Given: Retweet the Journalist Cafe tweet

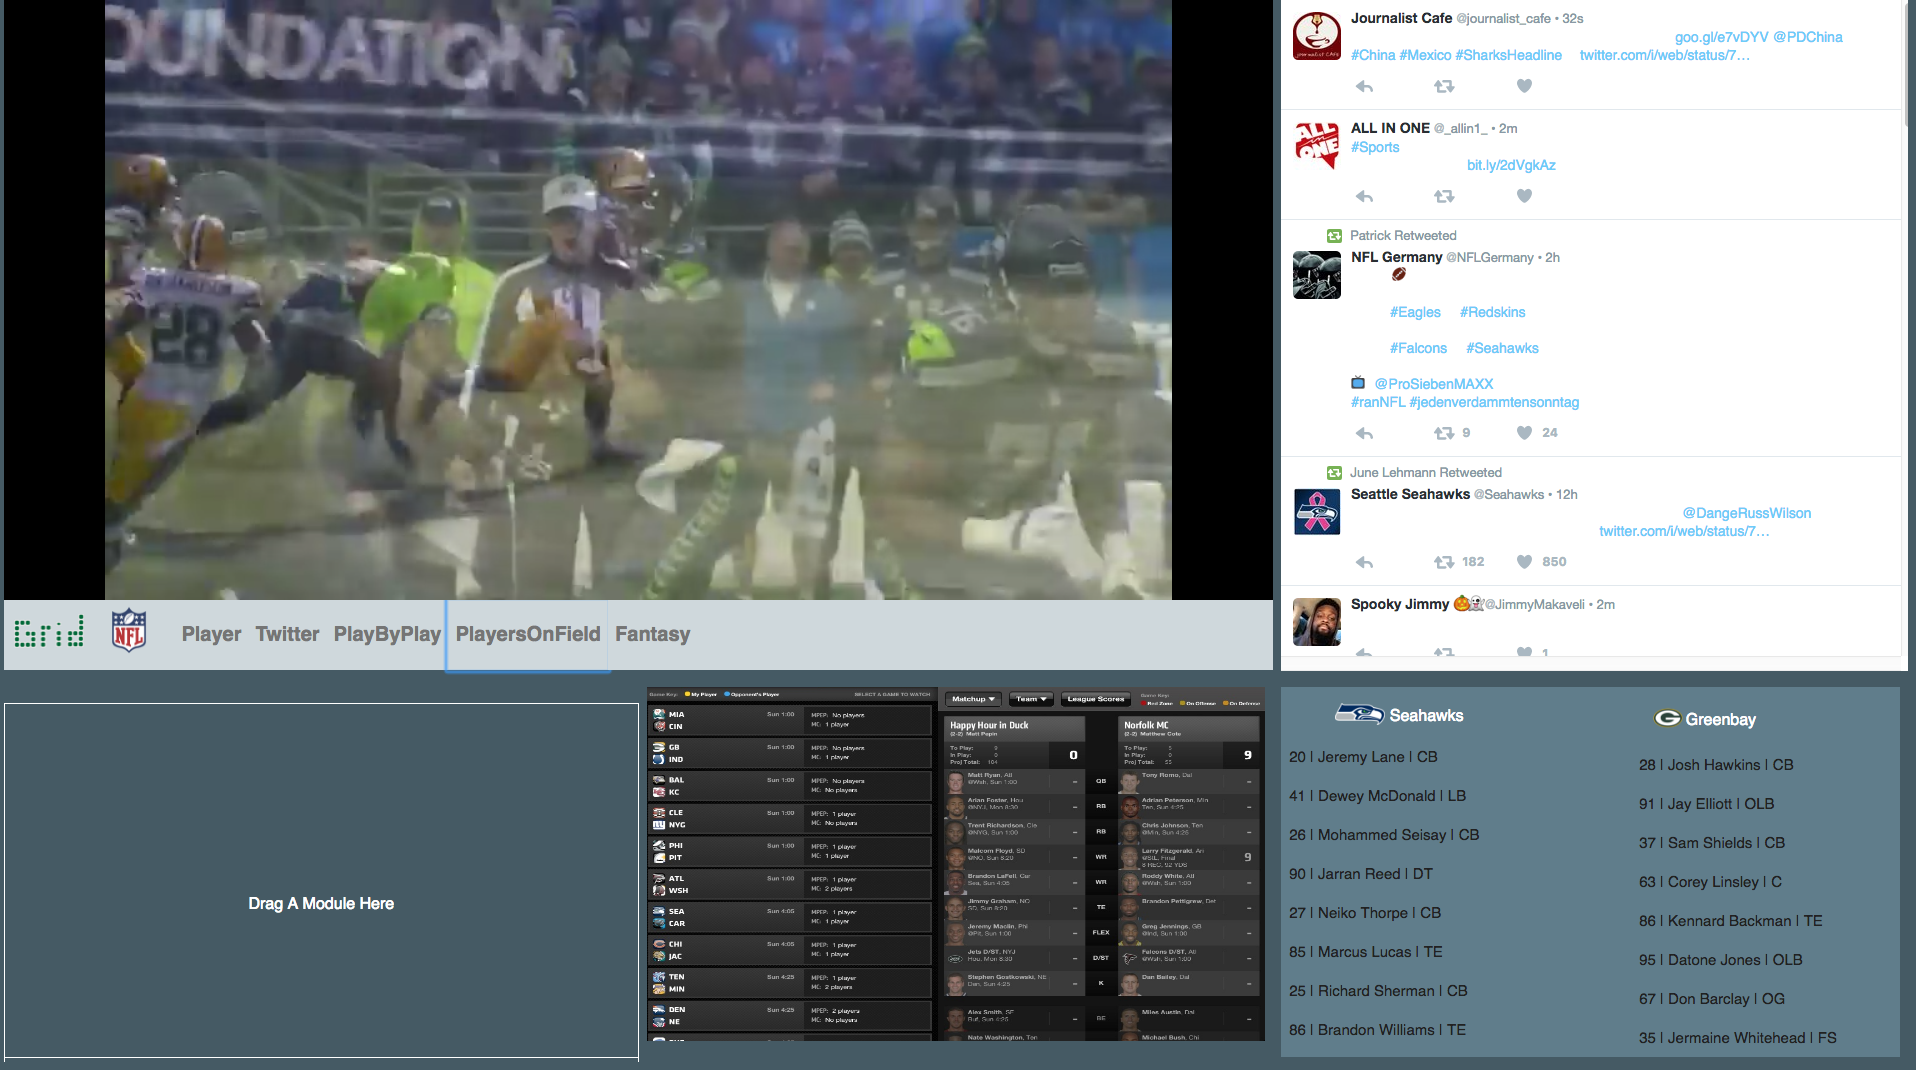Looking at the screenshot, I should (1444, 86).
